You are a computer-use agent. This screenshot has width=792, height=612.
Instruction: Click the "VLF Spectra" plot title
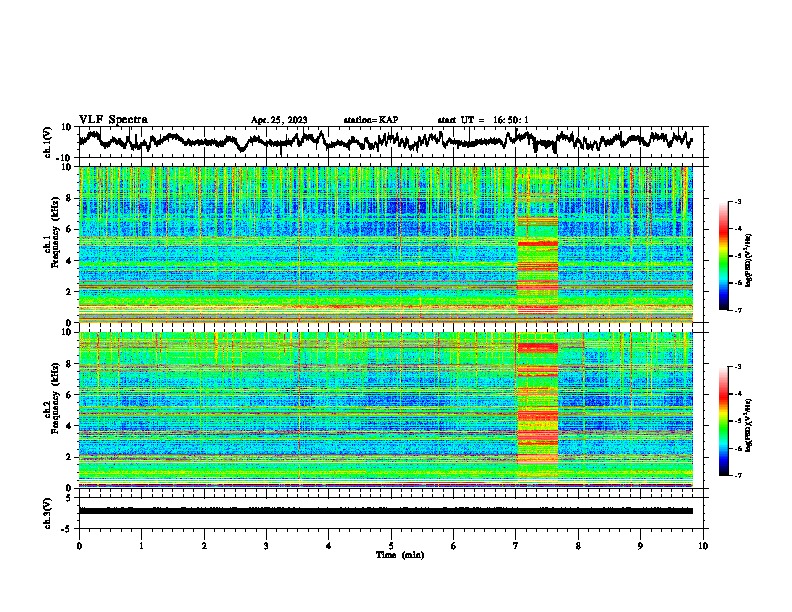(x=113, y=120)
